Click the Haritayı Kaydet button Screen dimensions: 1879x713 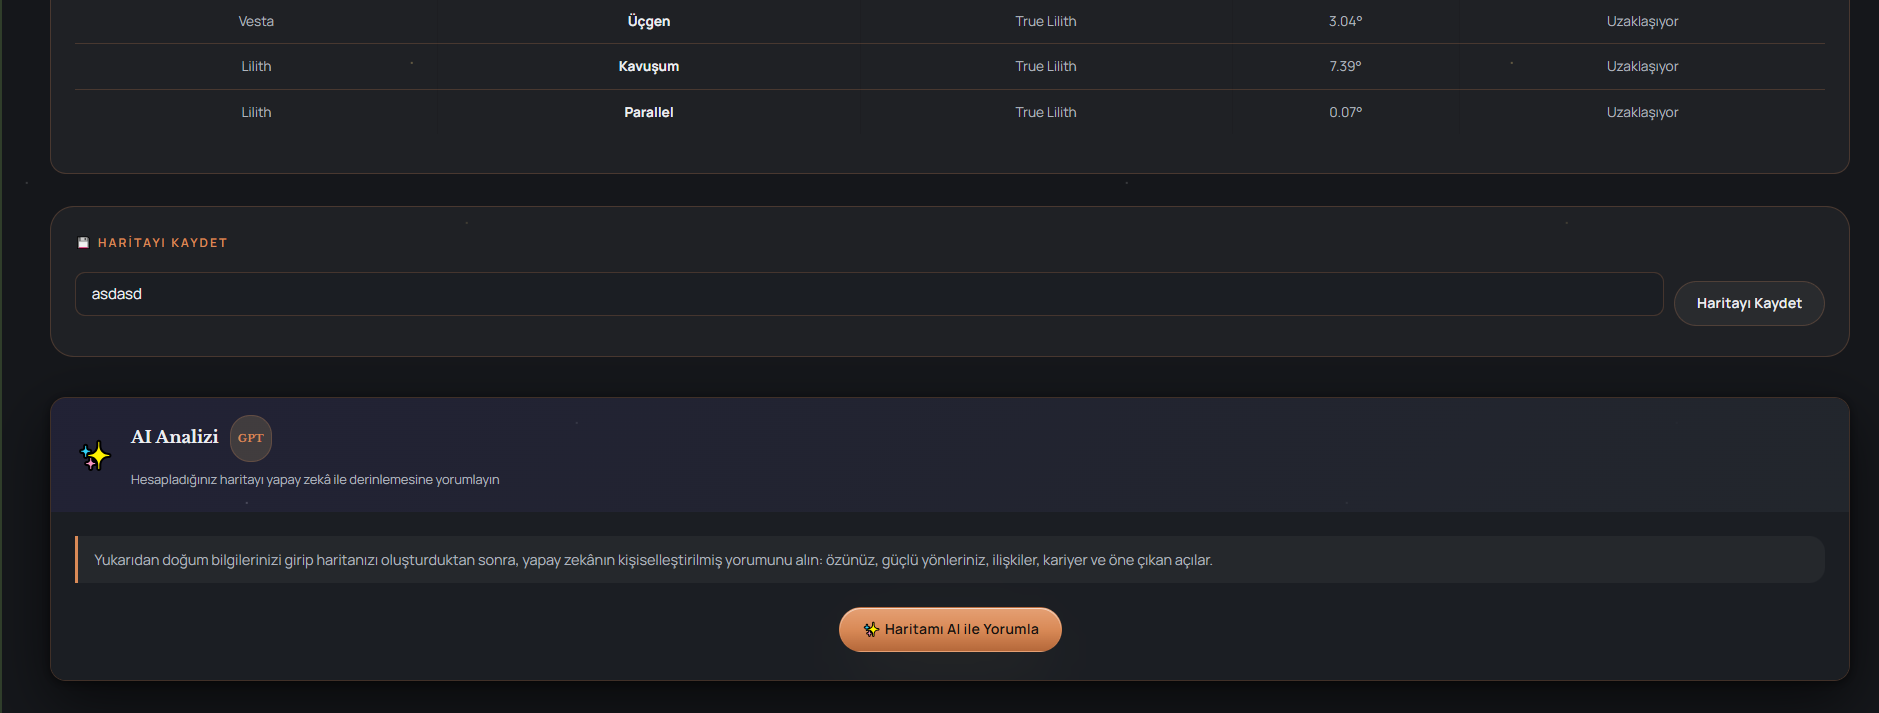(x=1749, y=303)
